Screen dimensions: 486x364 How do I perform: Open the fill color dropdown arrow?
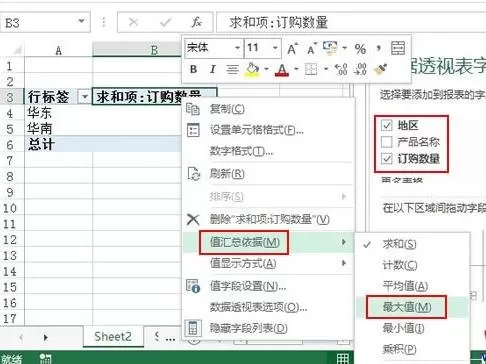pyautogui.click(x=266, y=69)
